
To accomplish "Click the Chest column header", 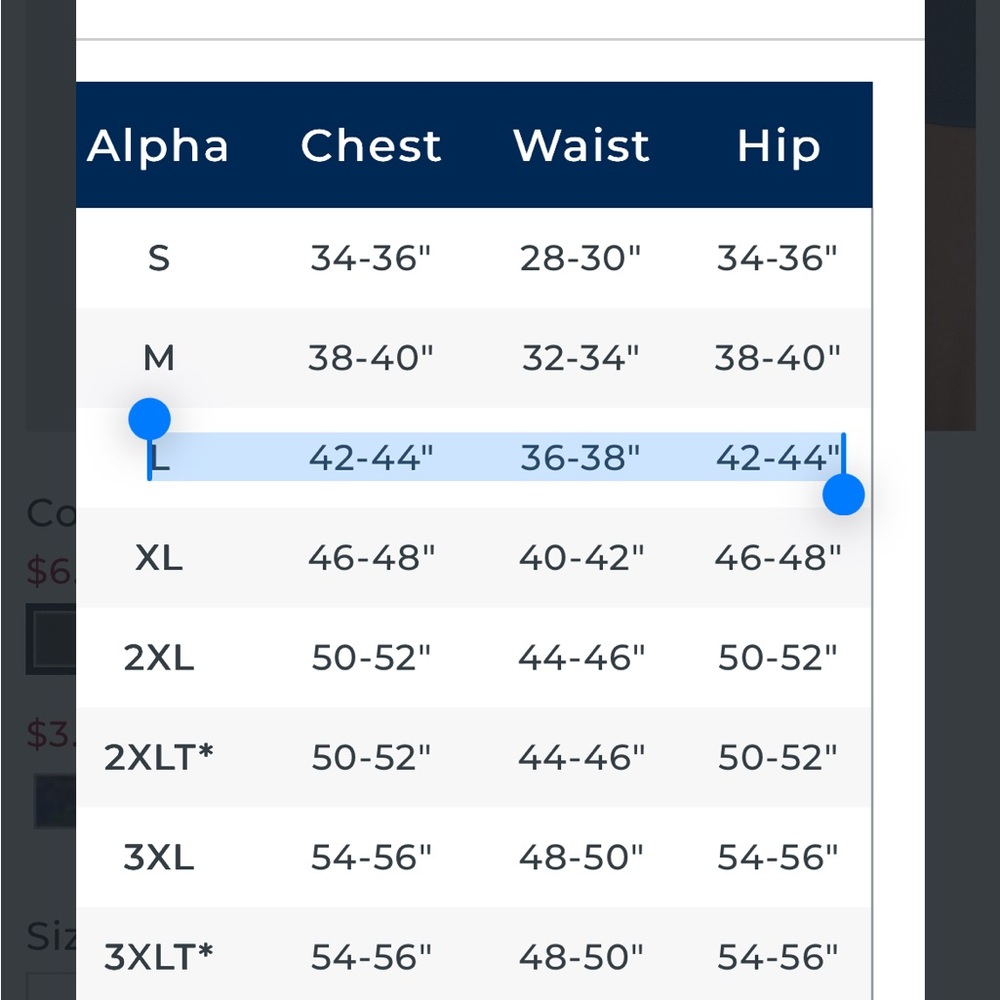I will pos(371,146).
